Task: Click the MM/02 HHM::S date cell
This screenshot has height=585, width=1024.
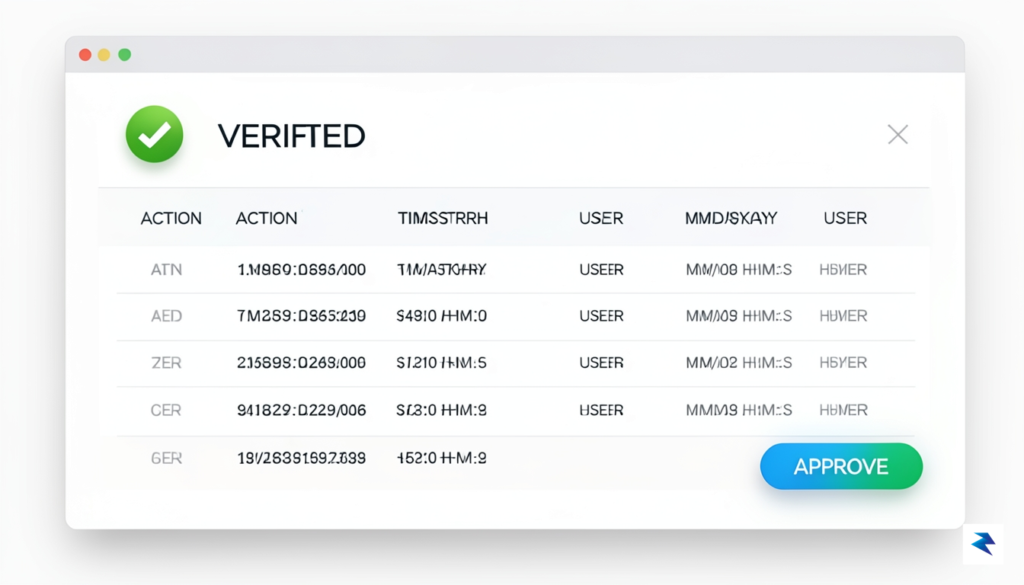Action: click(x=739, y=363)
